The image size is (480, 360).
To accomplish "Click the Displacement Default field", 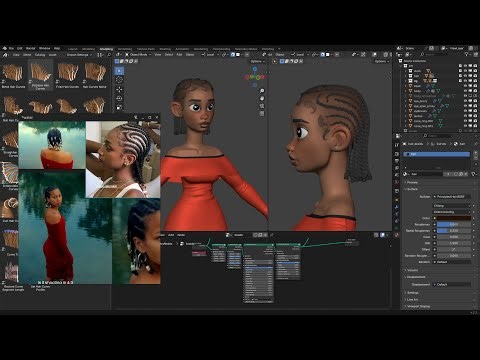I will 452,285.
